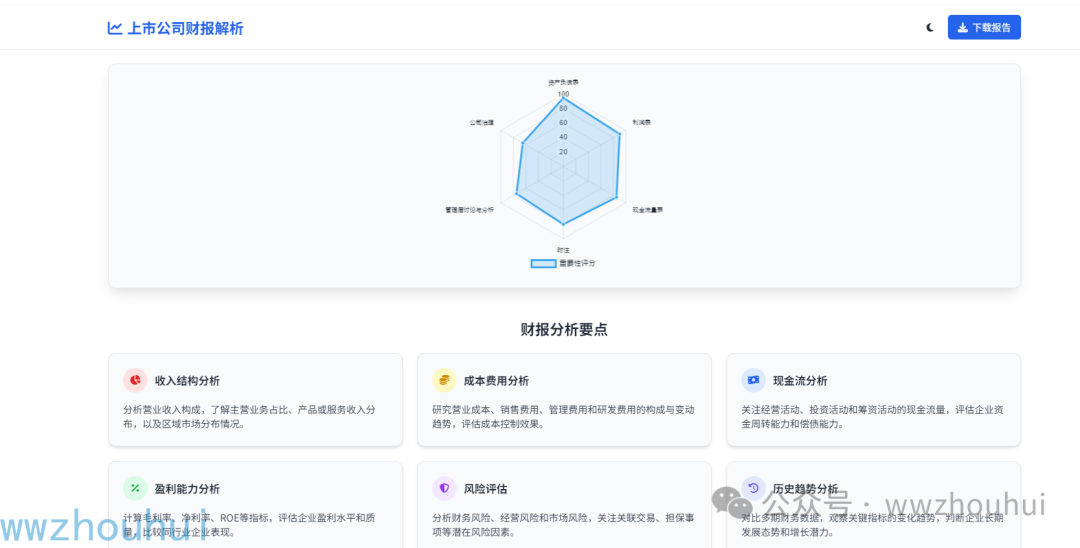Open the 成本费用分析 card title

pyautogui.click(x=497, y=381)
